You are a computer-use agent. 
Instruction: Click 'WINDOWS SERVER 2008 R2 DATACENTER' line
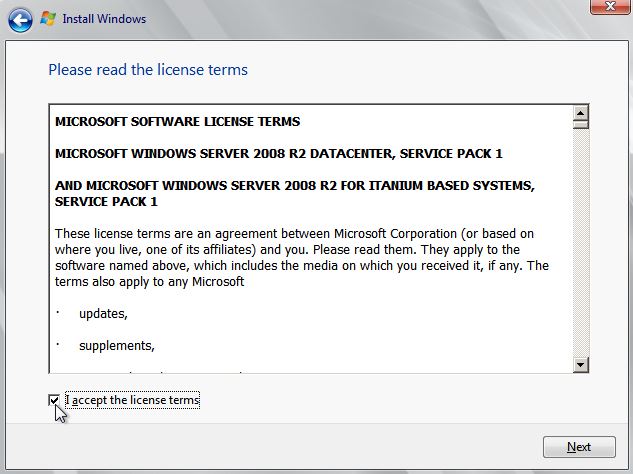point(279,154)
